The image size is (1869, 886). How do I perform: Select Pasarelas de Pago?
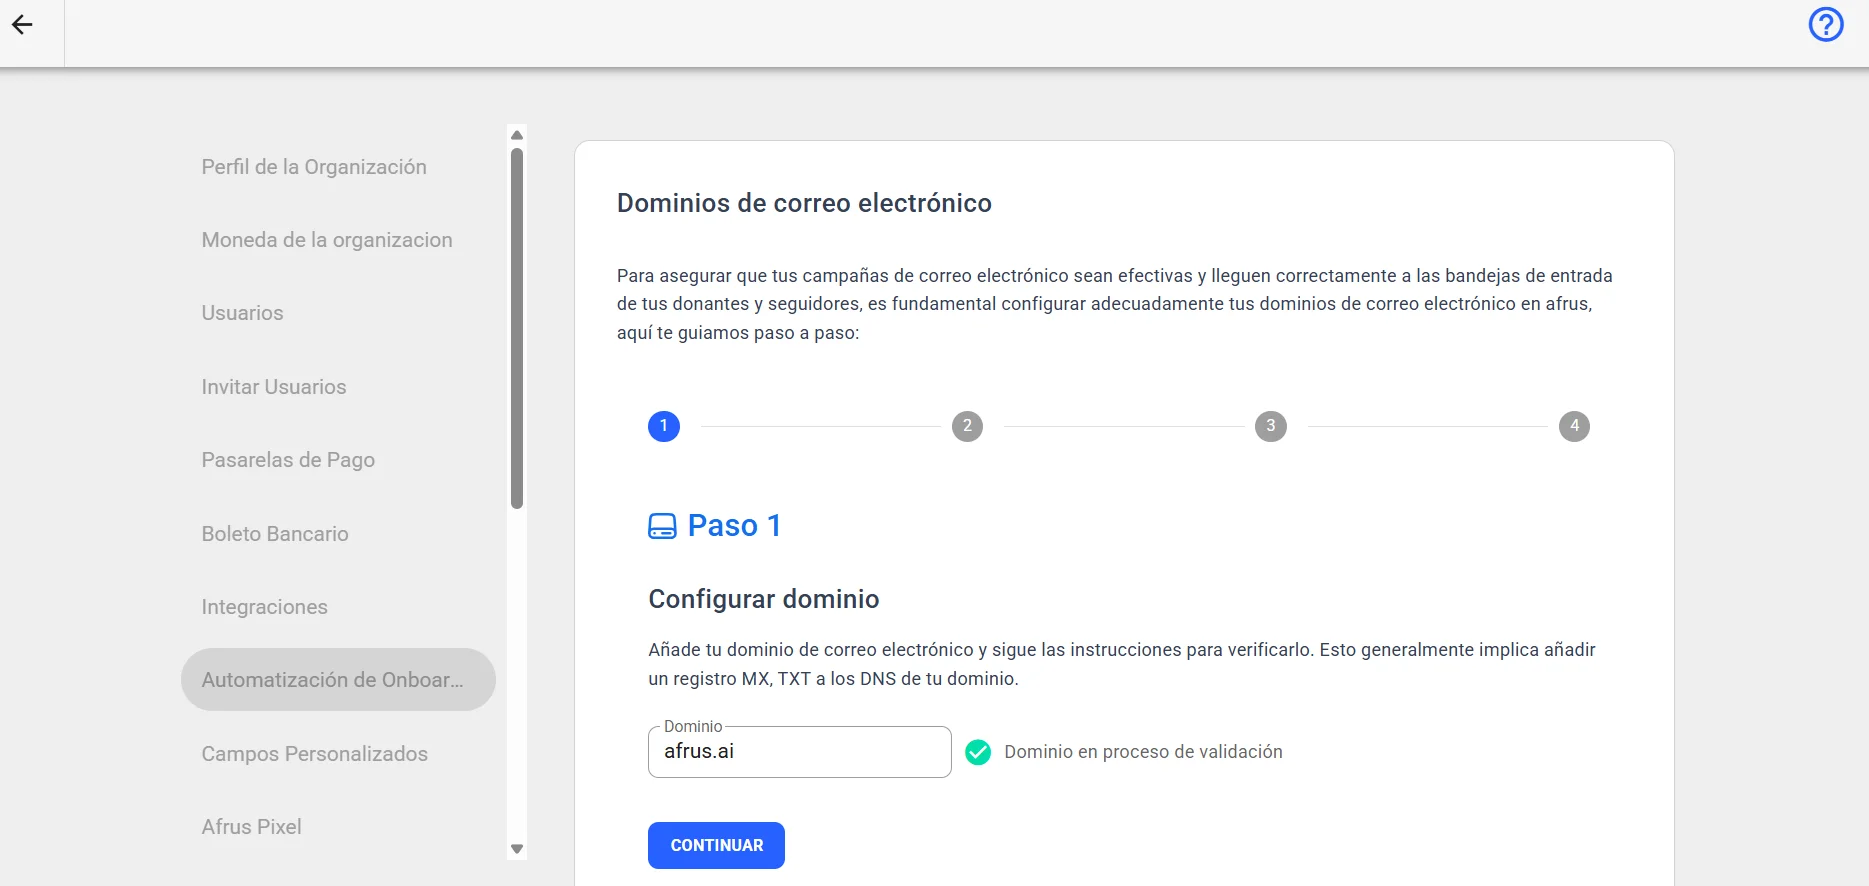click(288, 460)
